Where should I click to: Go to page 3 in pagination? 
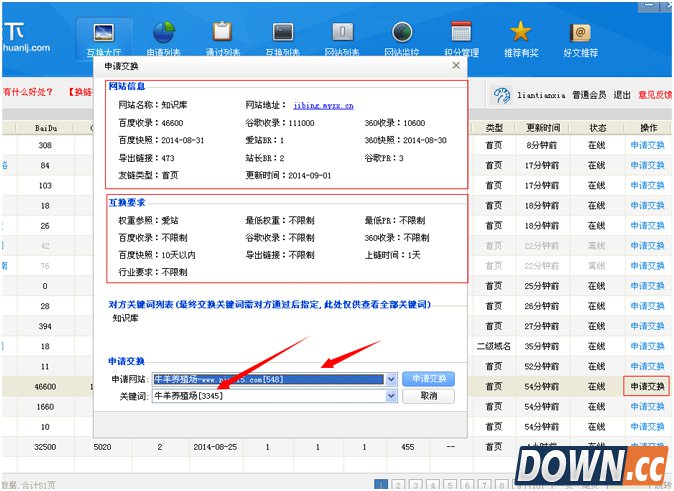[415, 485]
